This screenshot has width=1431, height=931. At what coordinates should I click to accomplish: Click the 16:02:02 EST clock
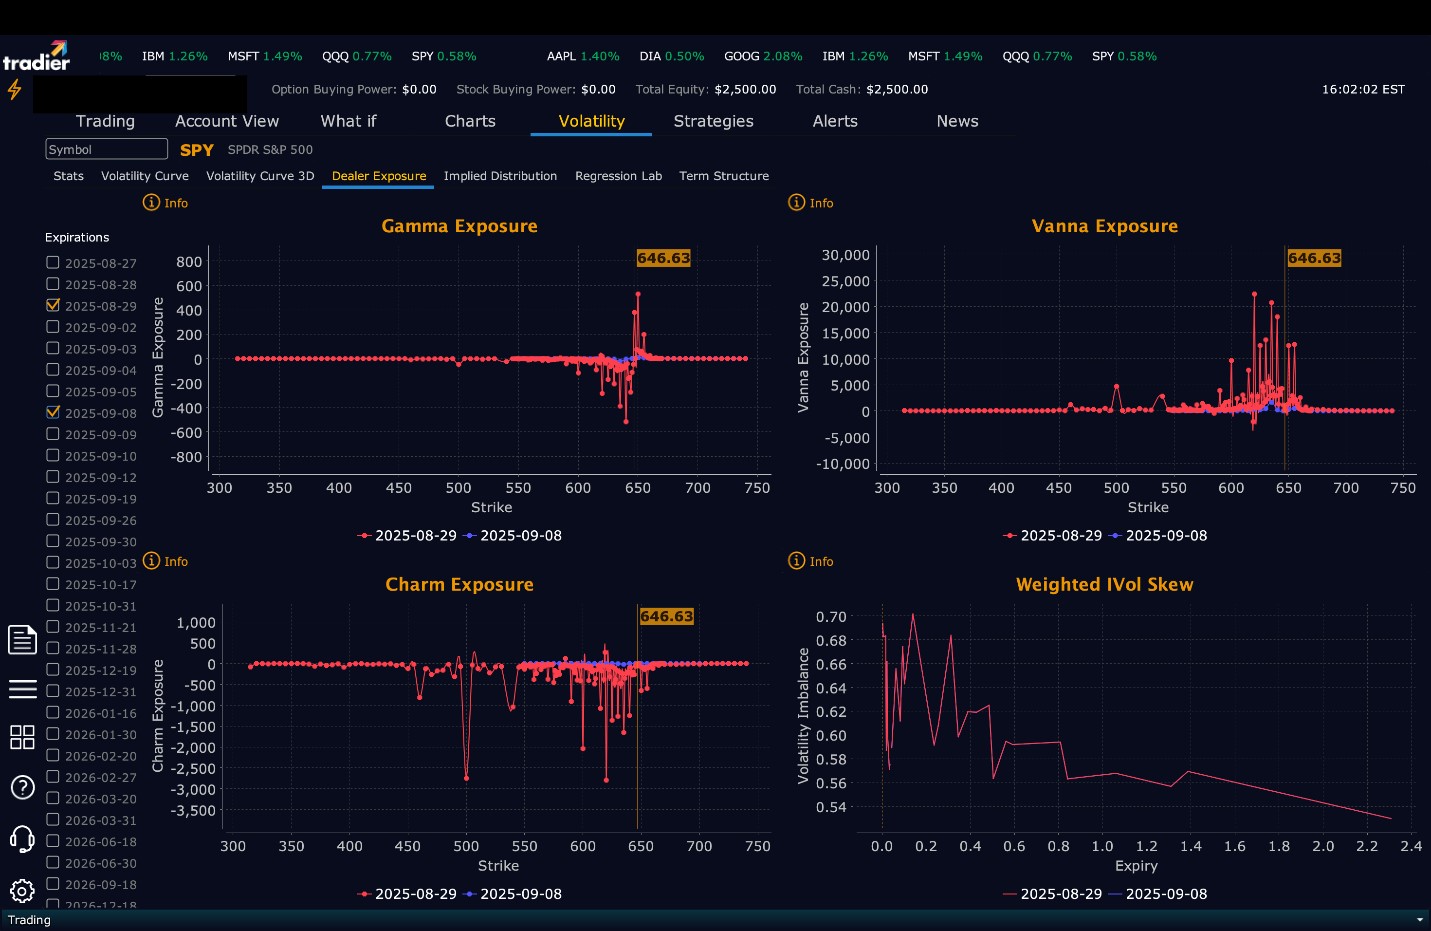click(1363, 89)
